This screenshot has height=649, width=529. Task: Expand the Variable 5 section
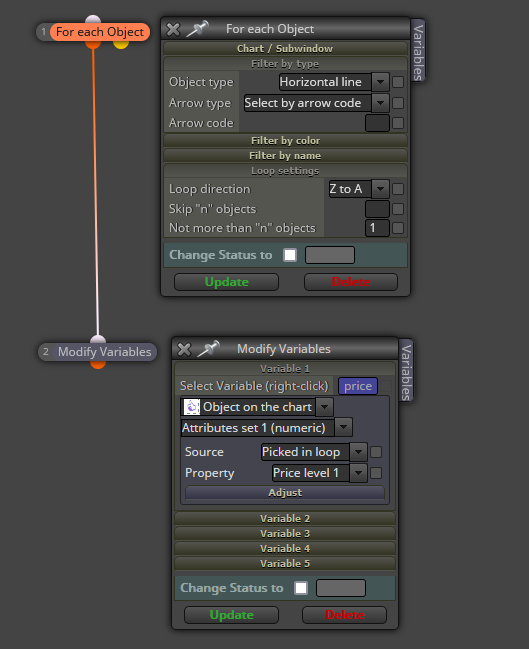tap(285, 563)
